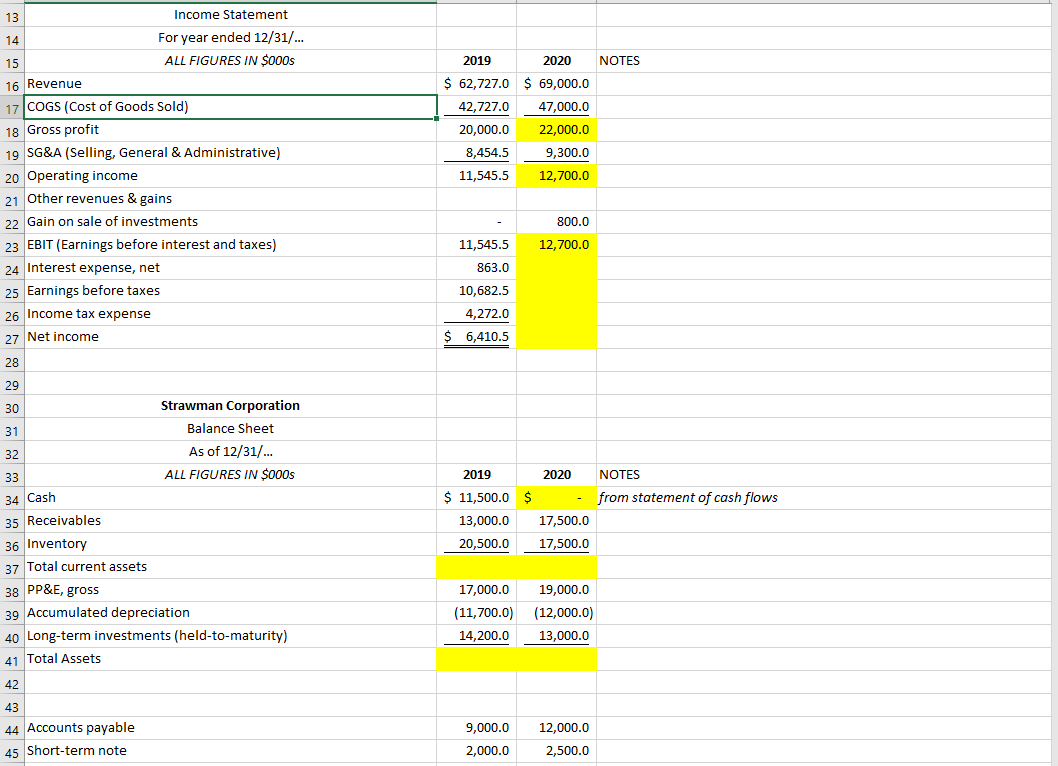
Task: Select row header 17
Action: pos(12,106)
